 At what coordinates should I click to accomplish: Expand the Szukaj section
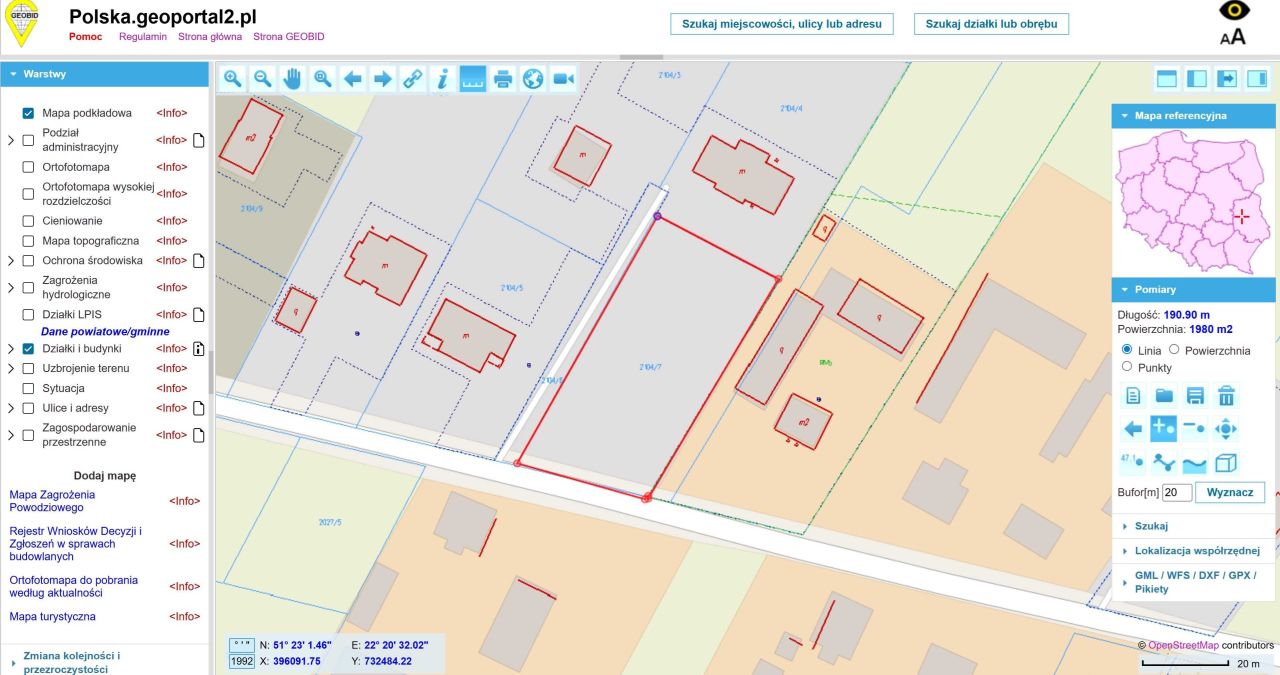(1193, 526)
